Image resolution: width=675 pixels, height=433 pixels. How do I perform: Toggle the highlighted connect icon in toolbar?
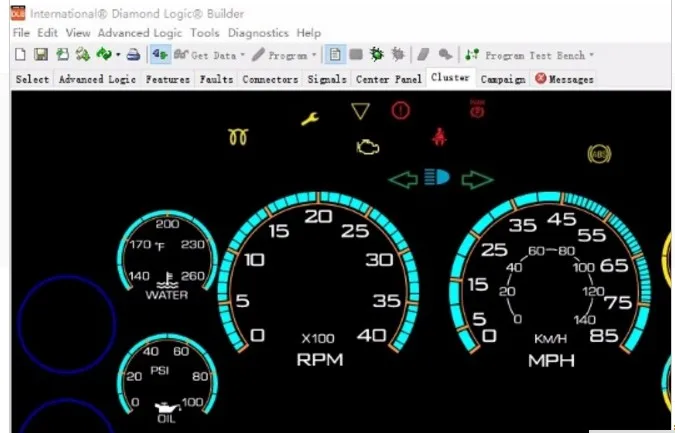[x=160, y=55]
